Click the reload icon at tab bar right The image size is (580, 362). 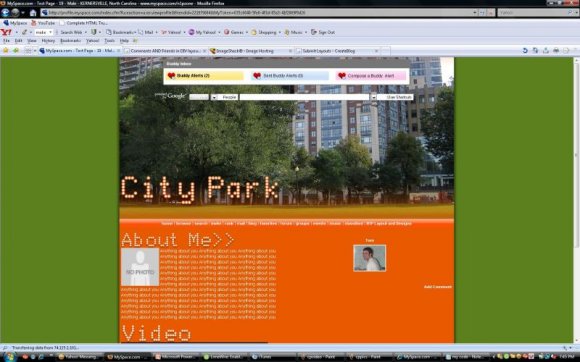[525, 50]
